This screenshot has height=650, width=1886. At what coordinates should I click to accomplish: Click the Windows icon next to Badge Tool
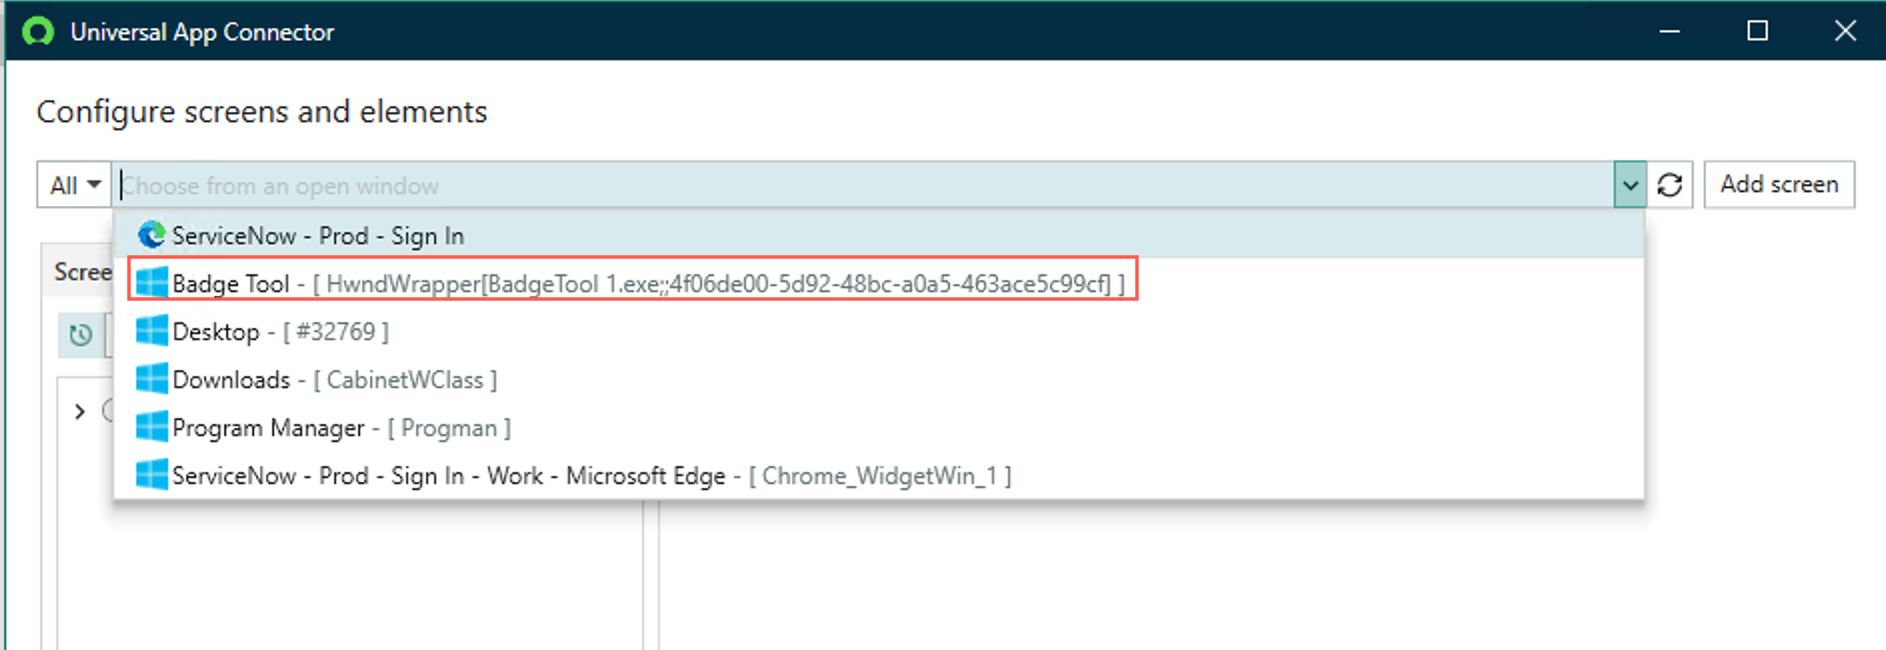[x=152, y=283]
